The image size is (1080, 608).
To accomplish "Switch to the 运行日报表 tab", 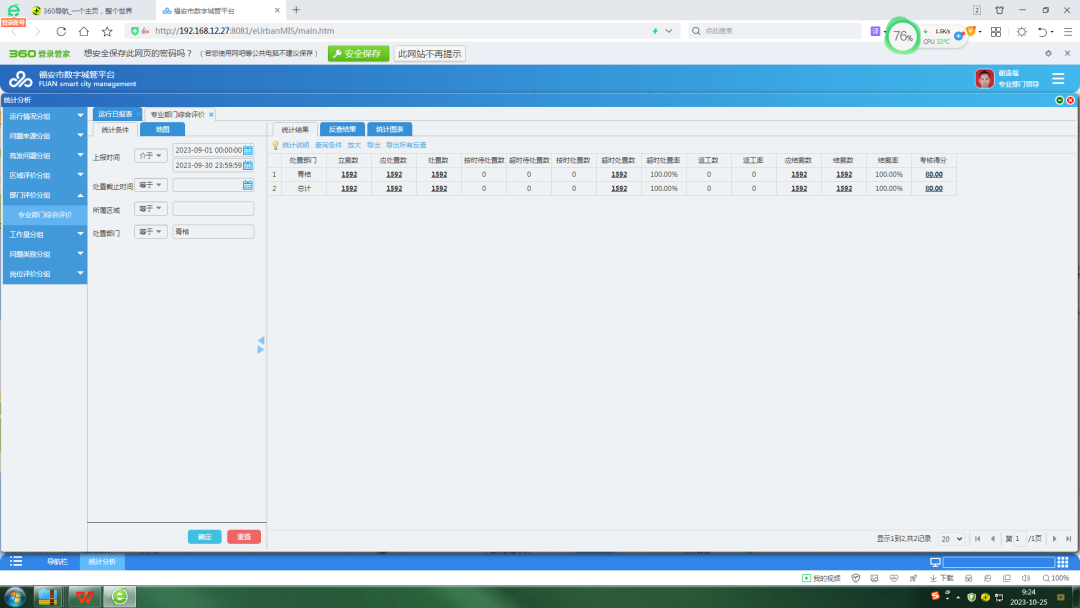I will (x=116, y=114).
